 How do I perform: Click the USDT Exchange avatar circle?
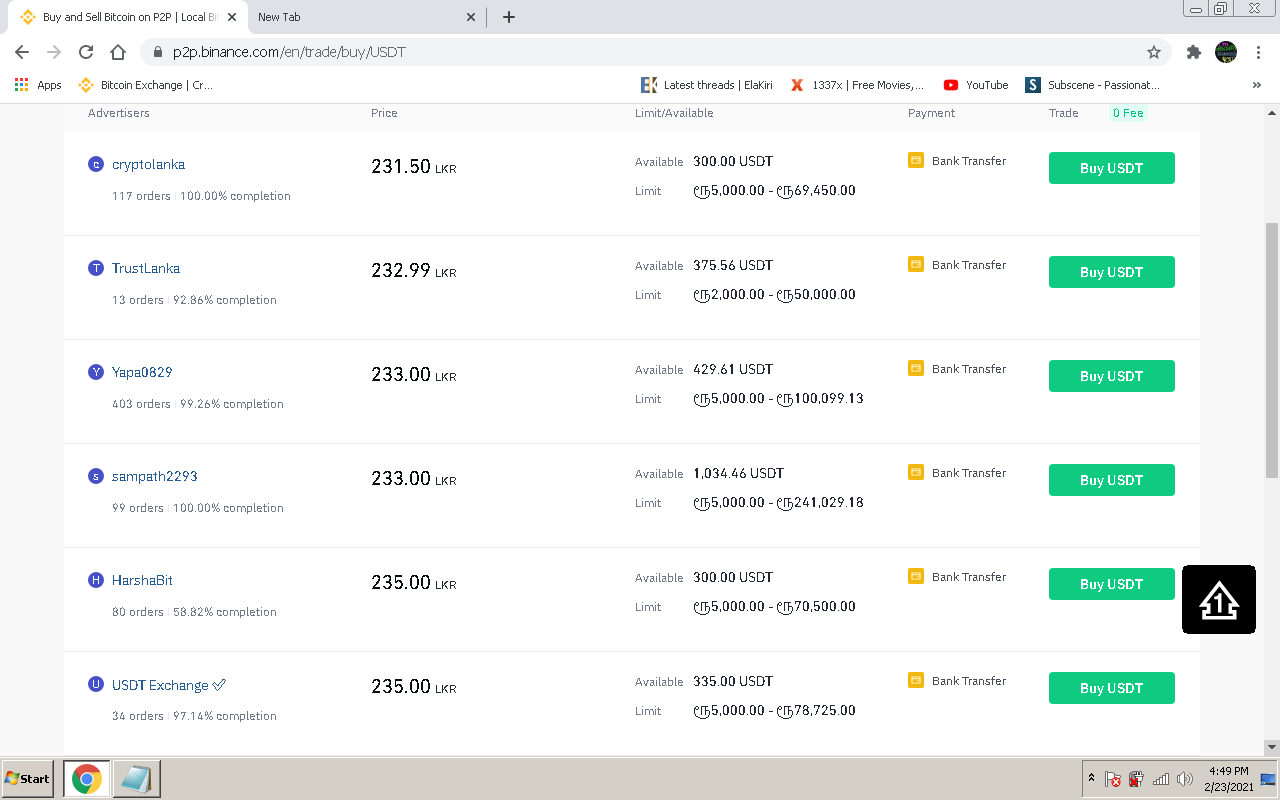96,684
